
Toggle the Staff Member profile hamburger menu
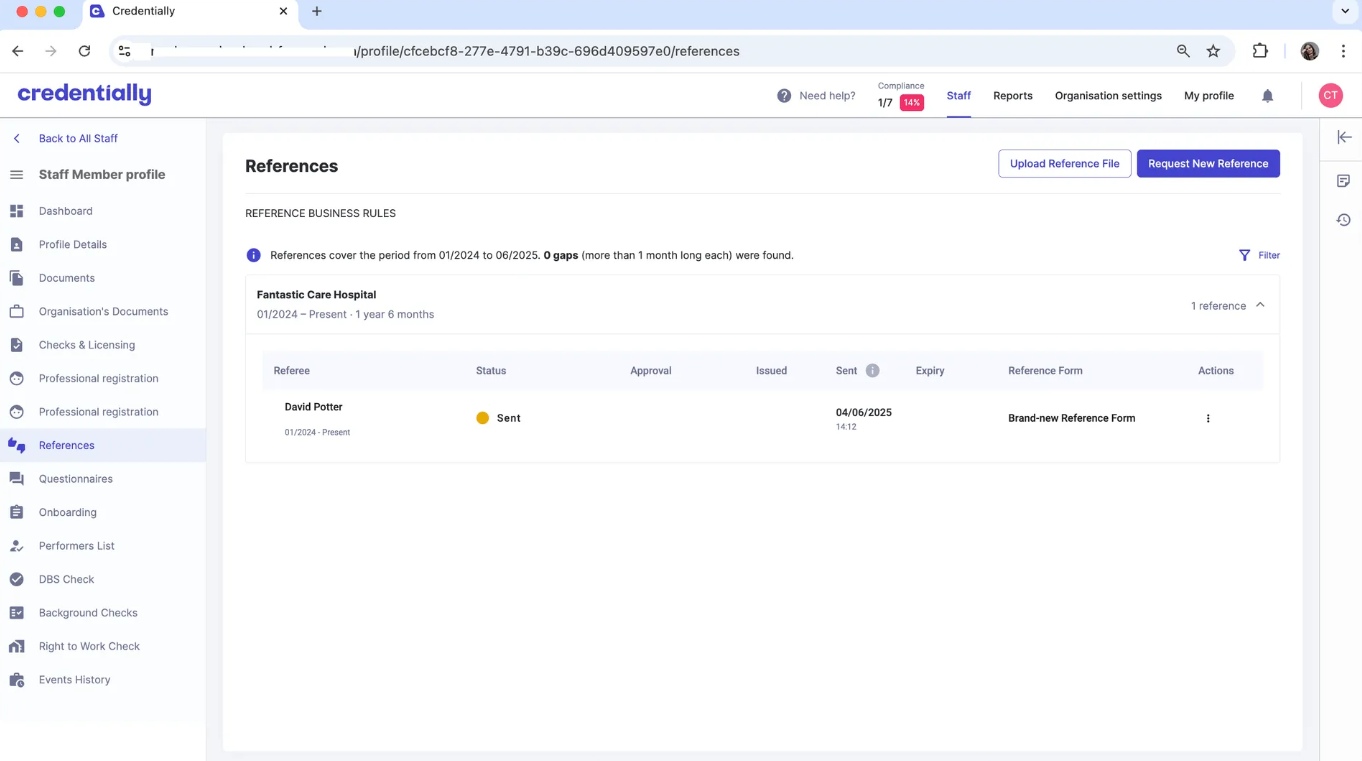click(16, 175)
